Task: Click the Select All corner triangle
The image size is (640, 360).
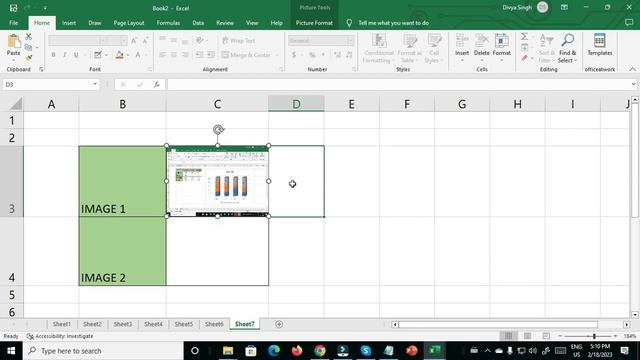Action: click(16, 104)
